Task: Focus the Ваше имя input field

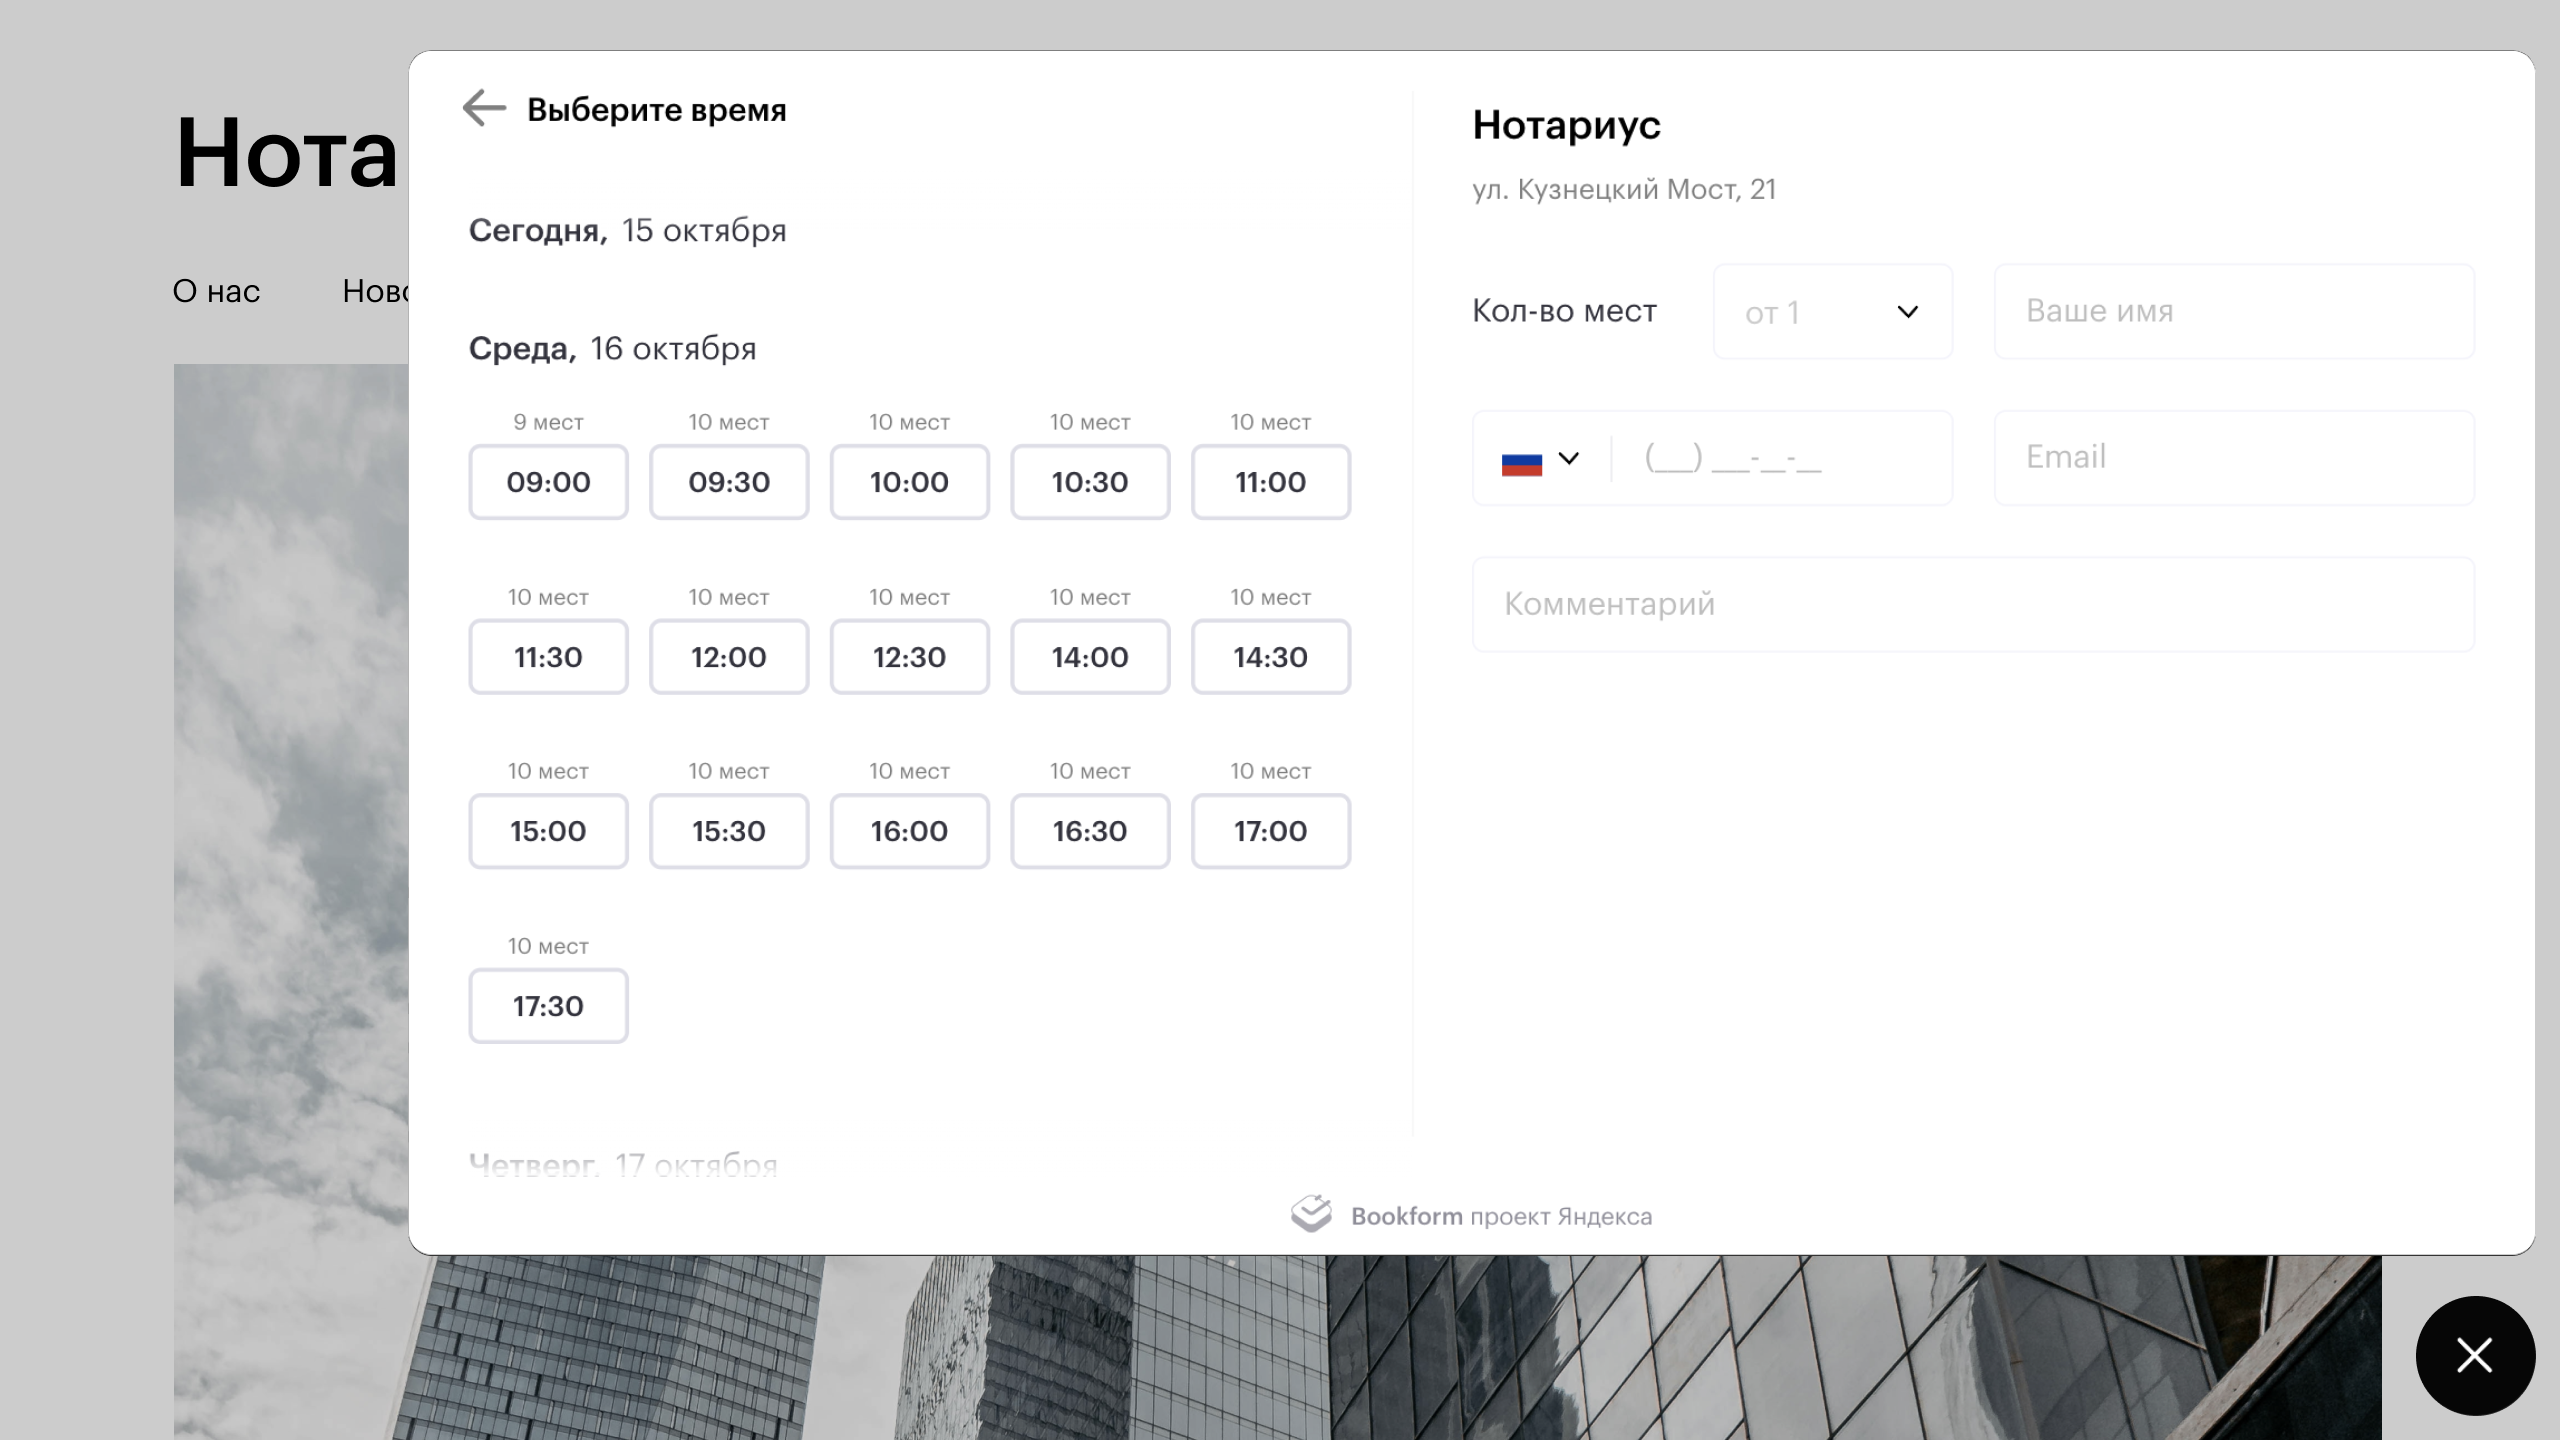Action: [x=2234, y=311]
